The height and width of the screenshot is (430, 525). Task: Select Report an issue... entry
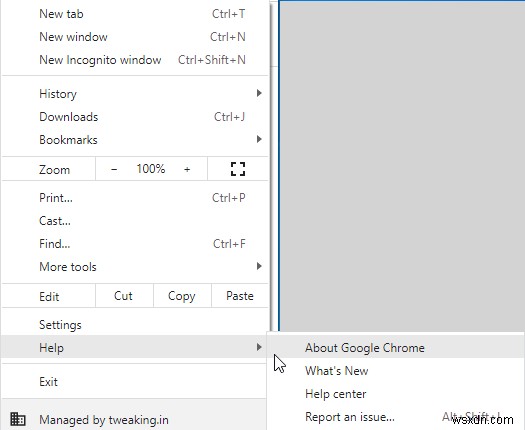coord(395,417)
